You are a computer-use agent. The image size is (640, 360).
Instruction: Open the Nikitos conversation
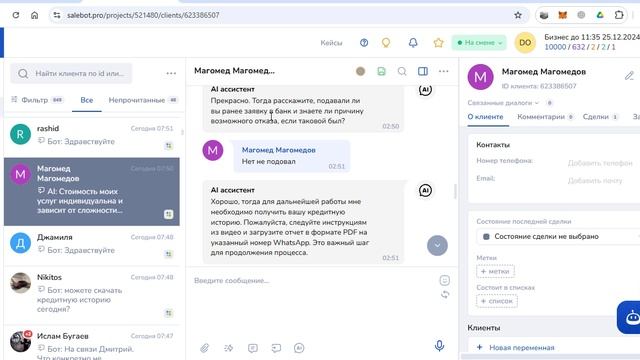coord(92,295)
